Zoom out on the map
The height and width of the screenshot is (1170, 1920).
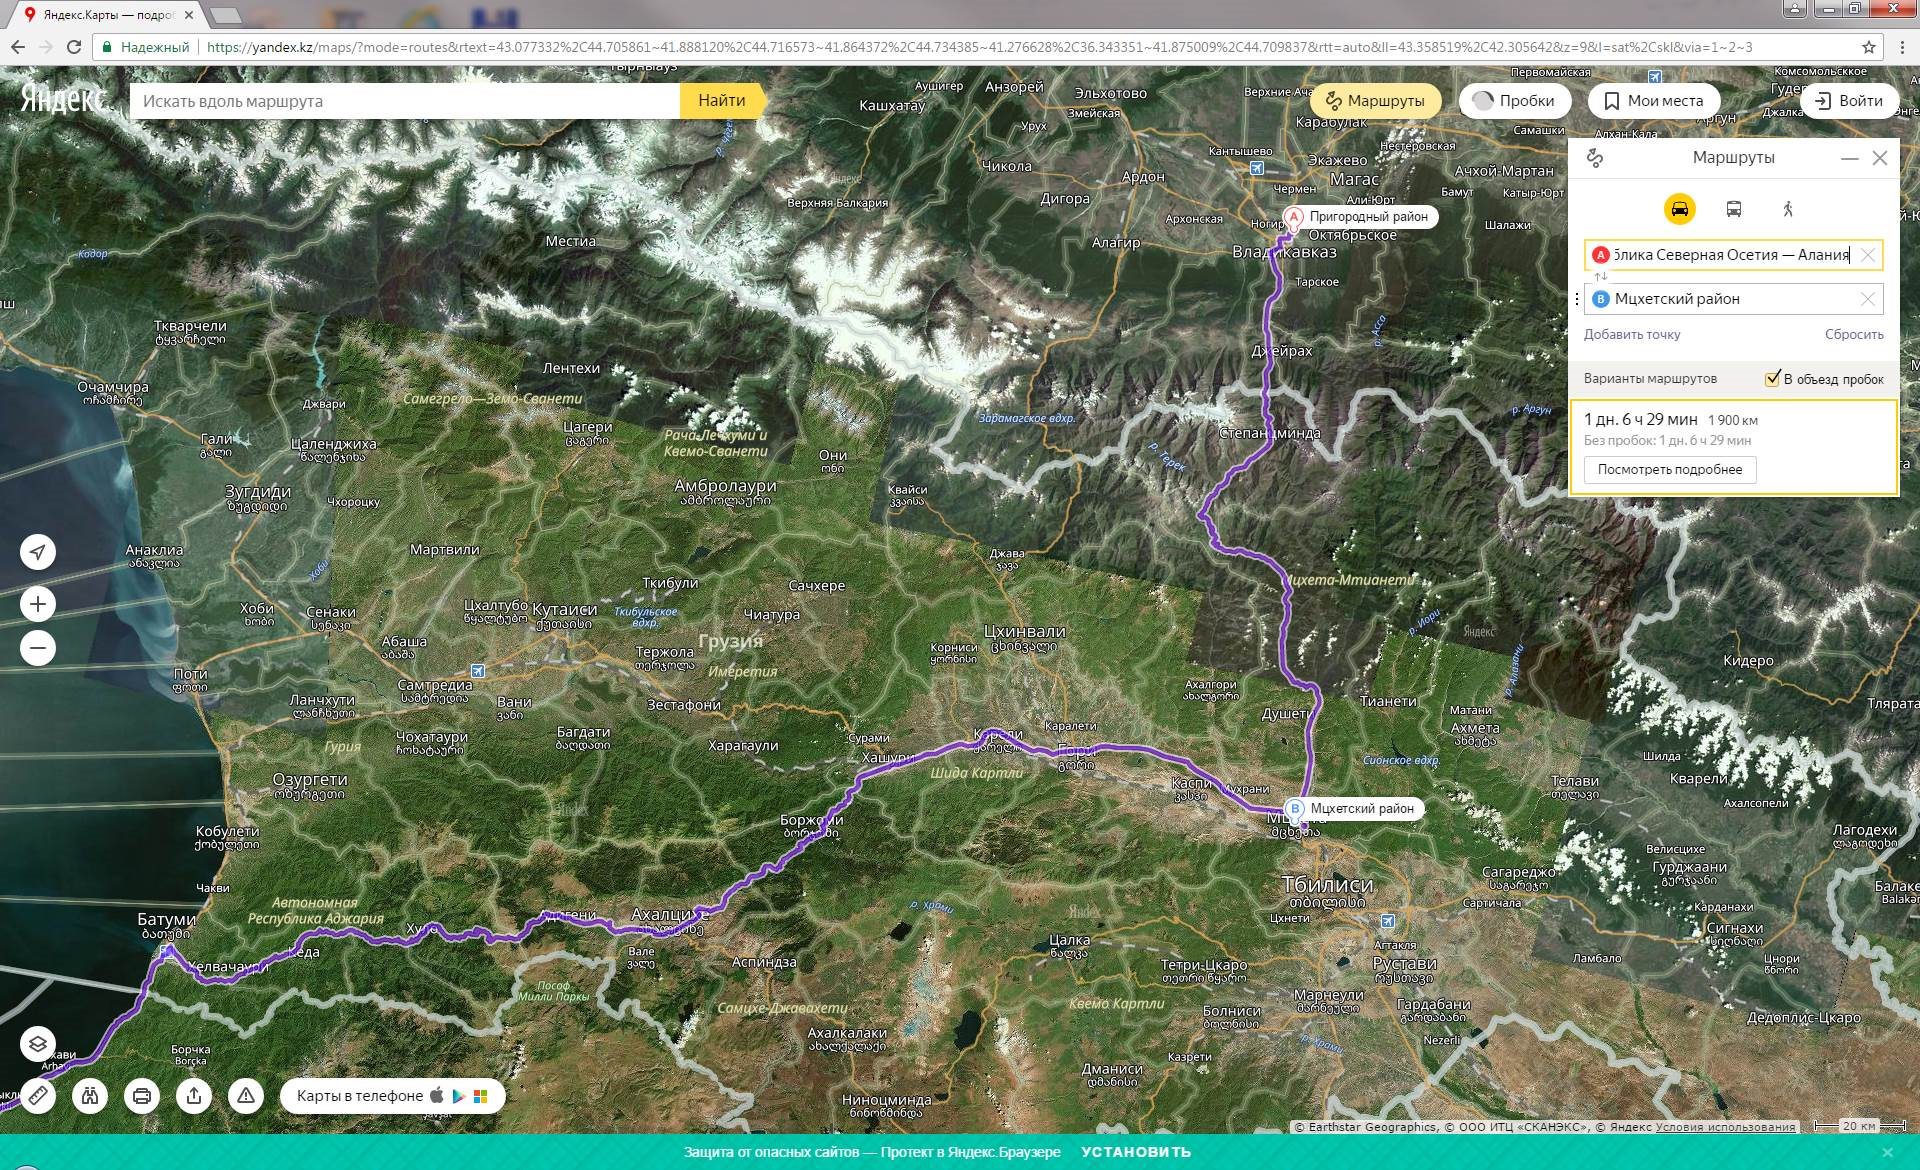point(38,648)
